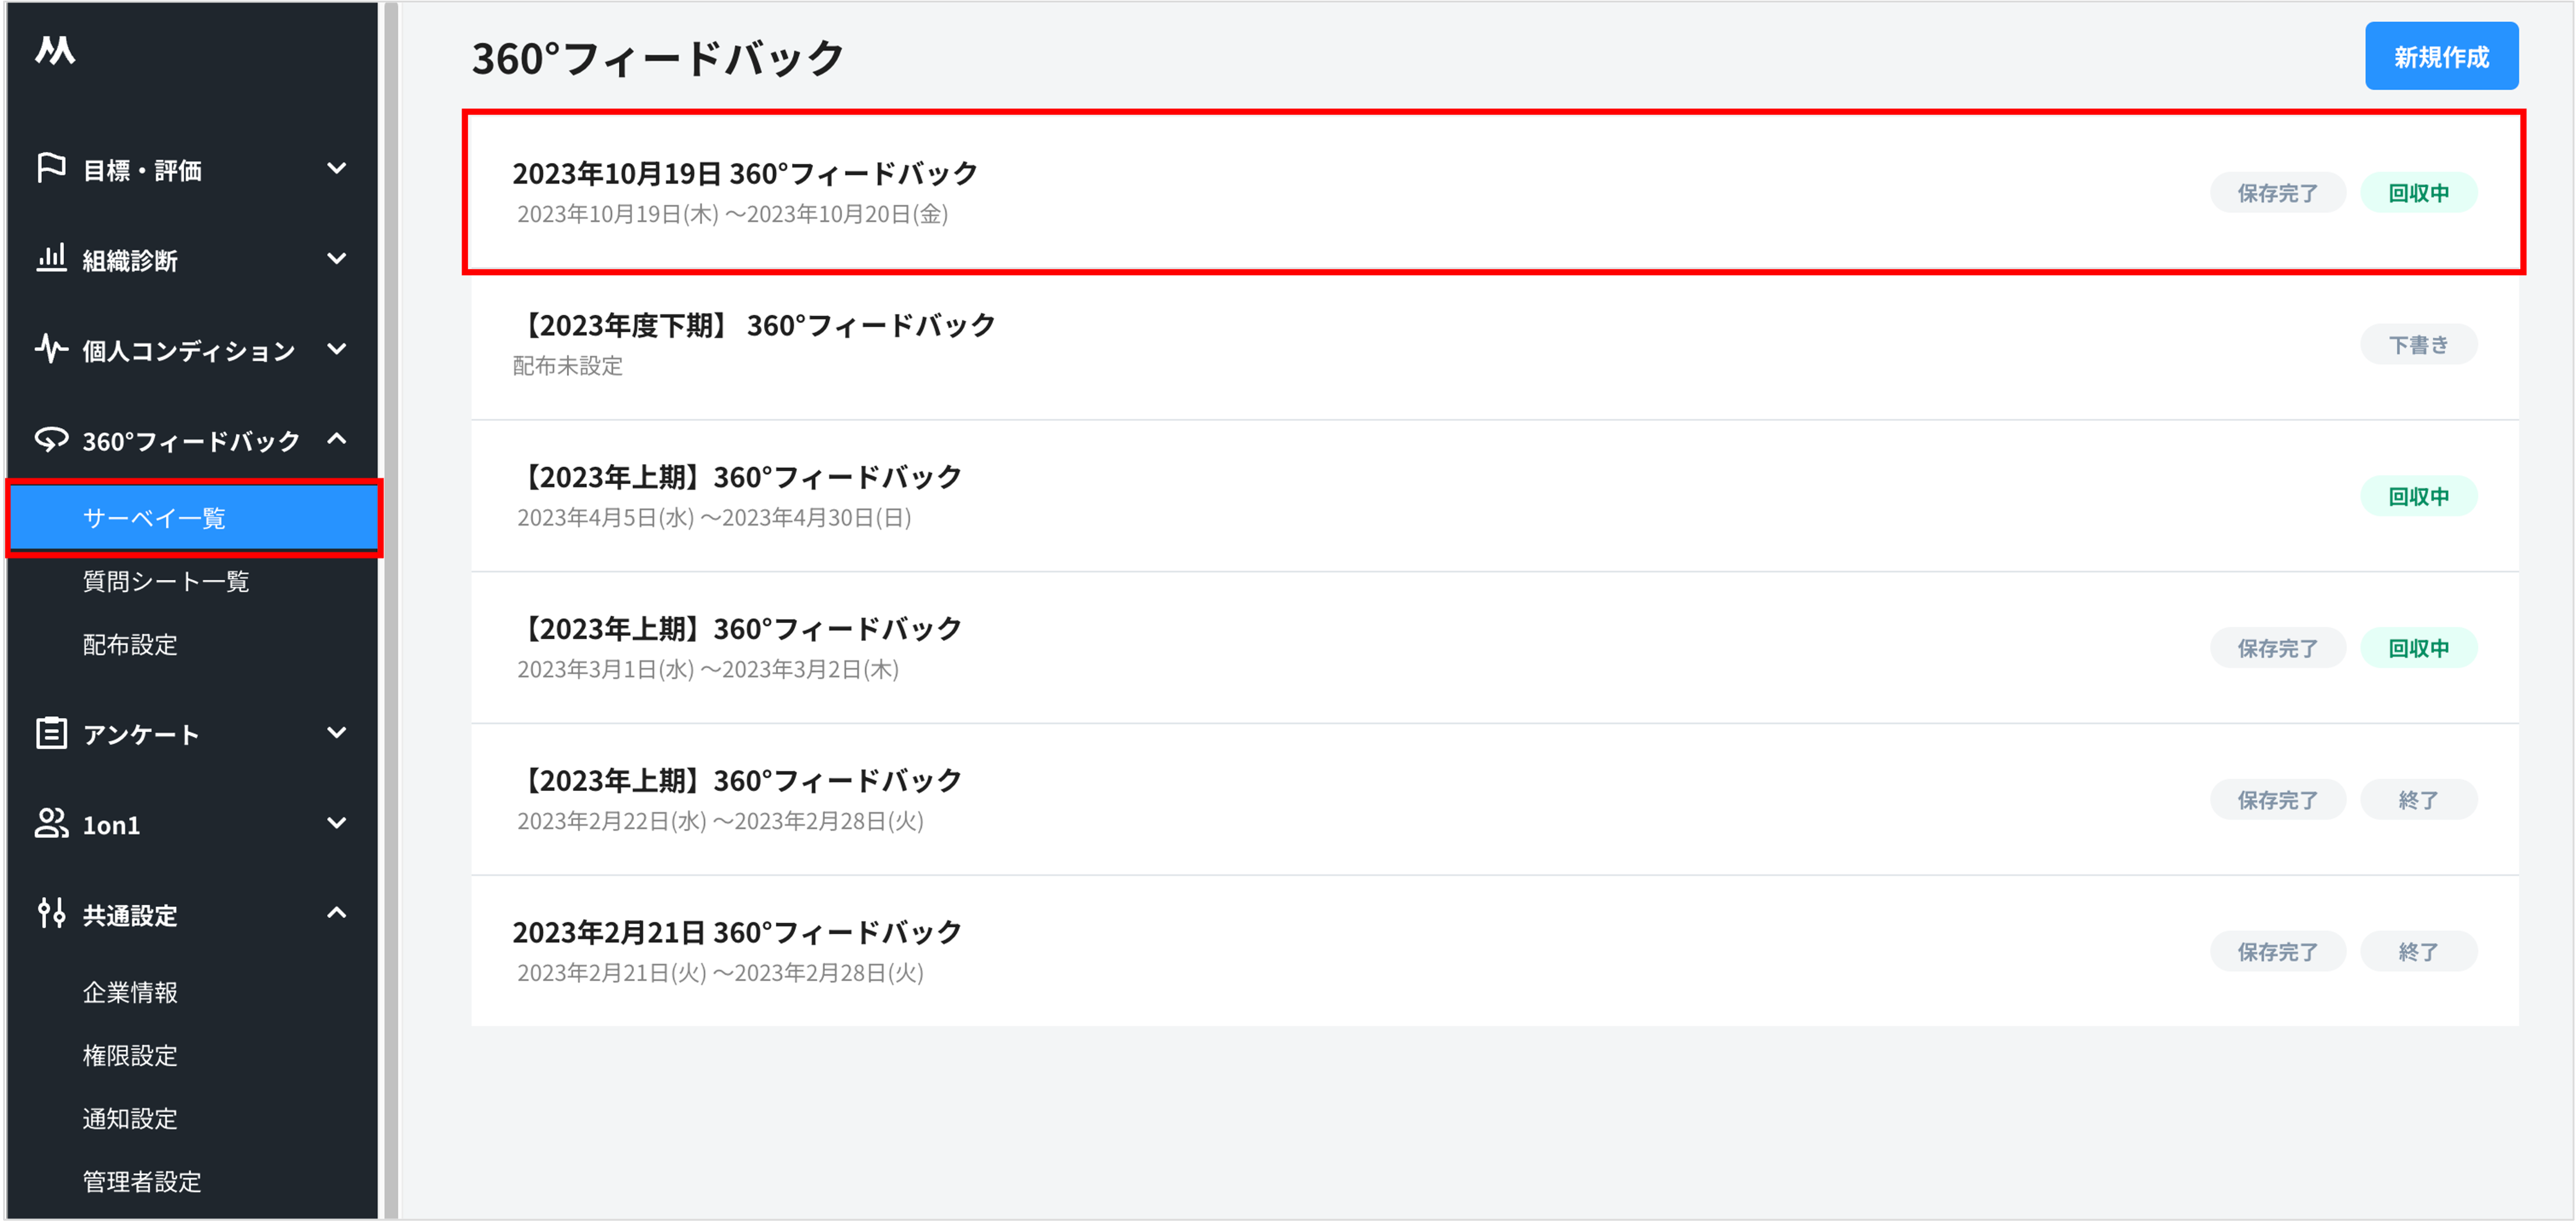Expand the アンケート chevron
Viewport: 2576px width, 1221px height.
tap(337, 733)
